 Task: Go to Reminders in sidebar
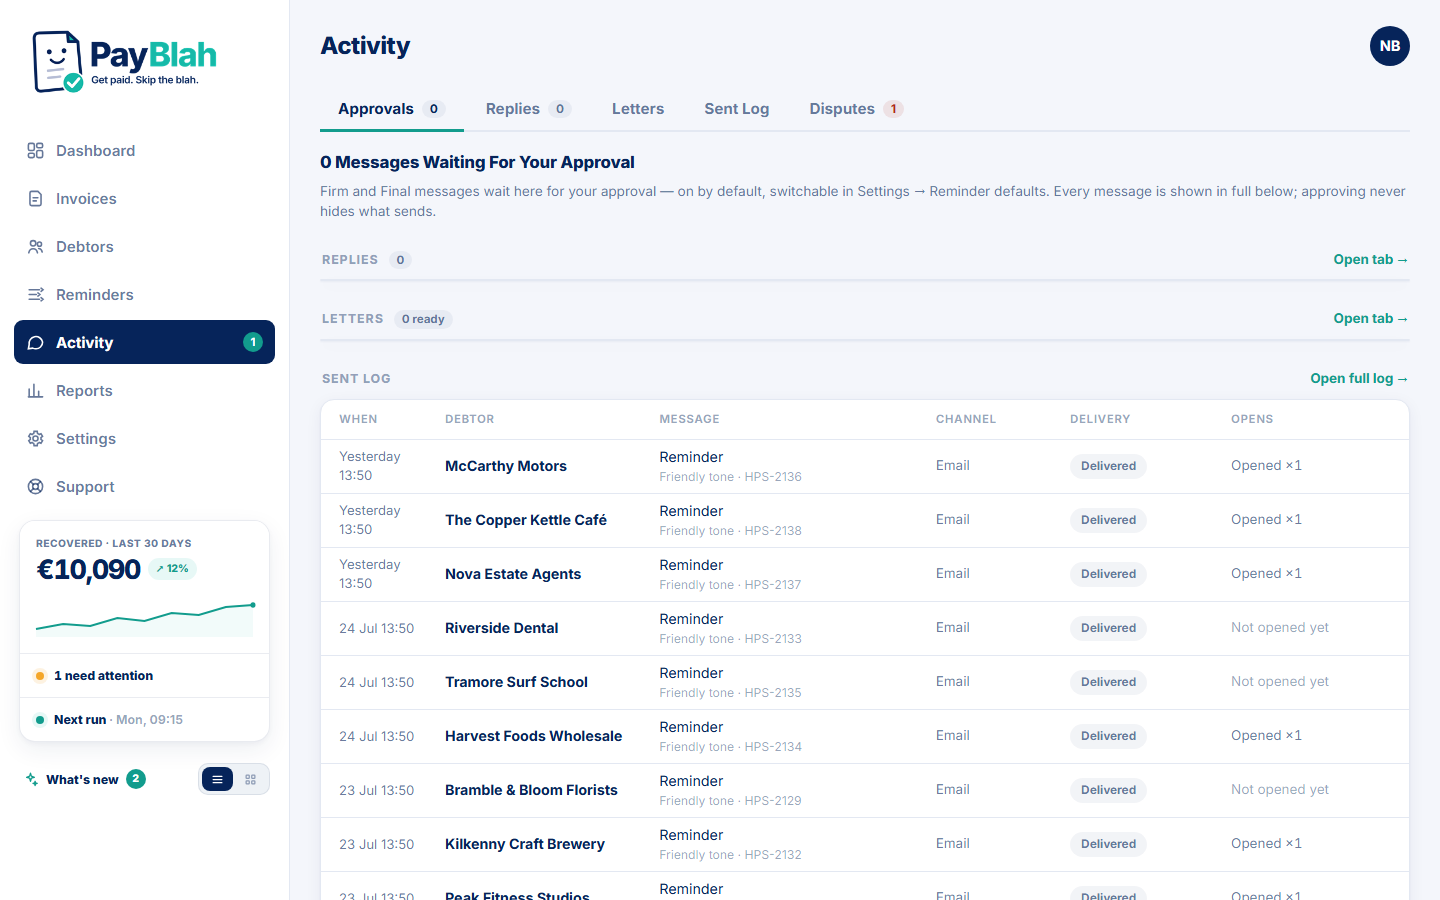[x=144, y=295]
